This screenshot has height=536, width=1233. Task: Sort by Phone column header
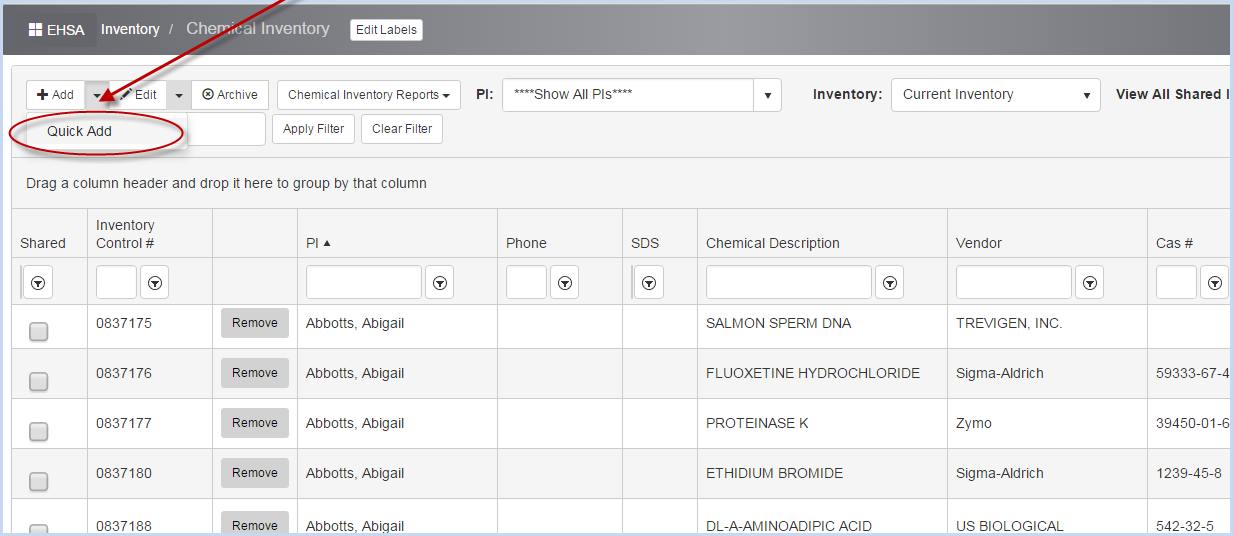click(526, 243)
